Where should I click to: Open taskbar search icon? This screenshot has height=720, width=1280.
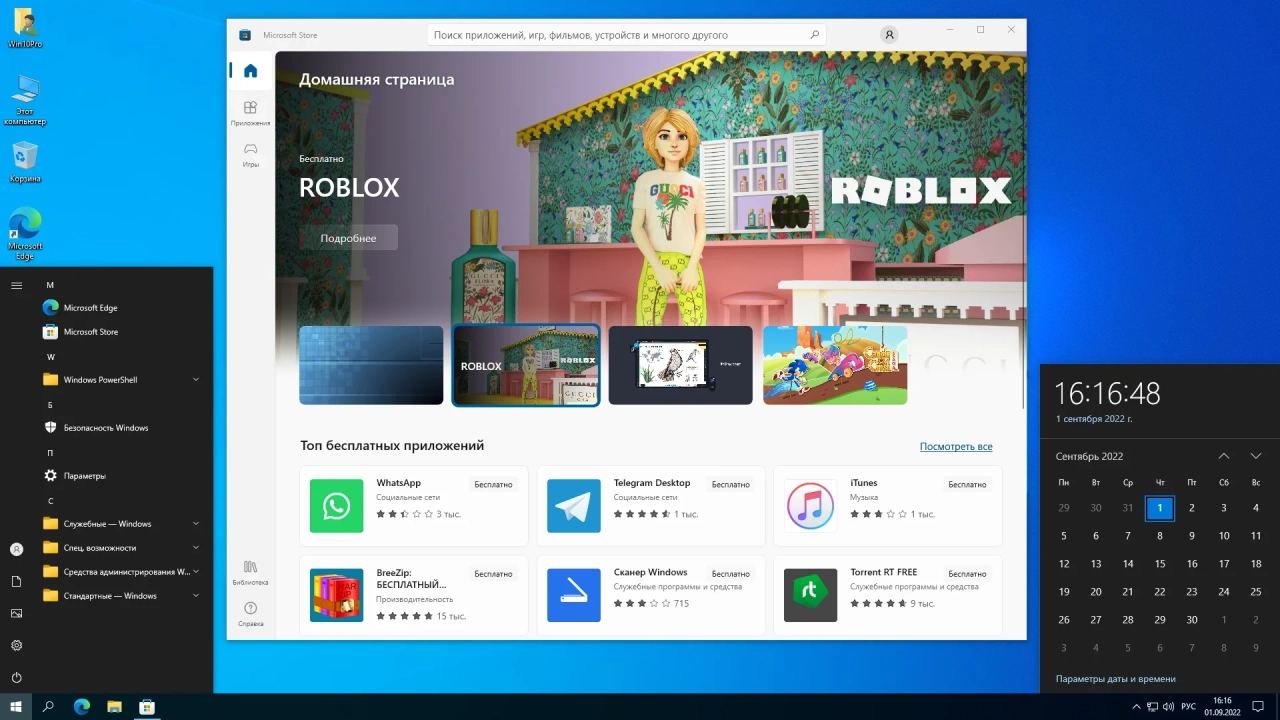point(48,707)
